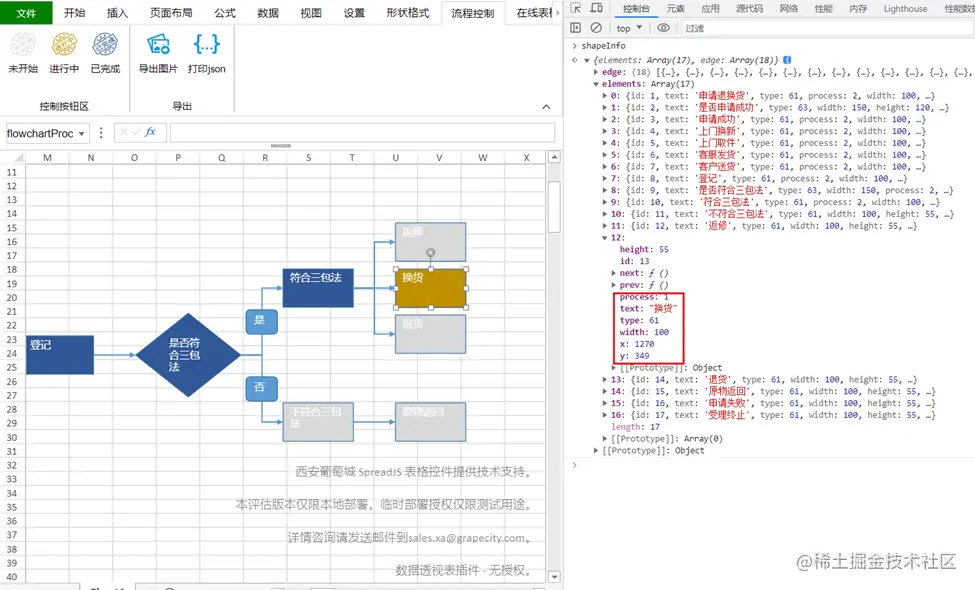Open the top context selector dropdown
The image size is (975, 590).
[x=629, y=28]
